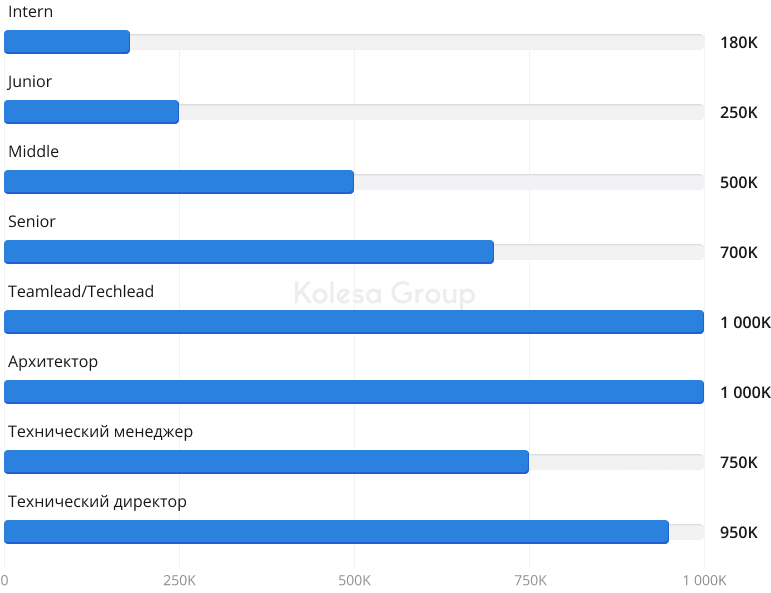The image size is (771, 593).
Task: Click the Teamlead/Techlead label text
Action: (81, 292)
